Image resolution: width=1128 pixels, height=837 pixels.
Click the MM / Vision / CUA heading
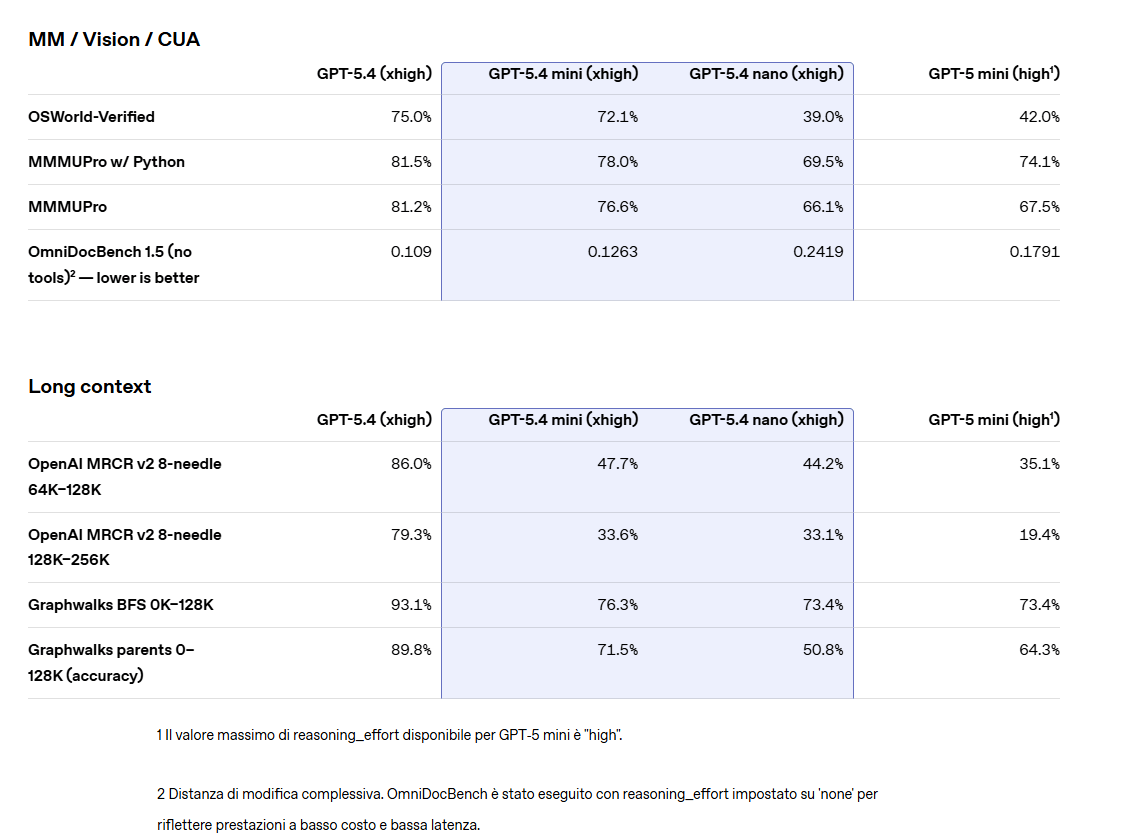(114, 39)
